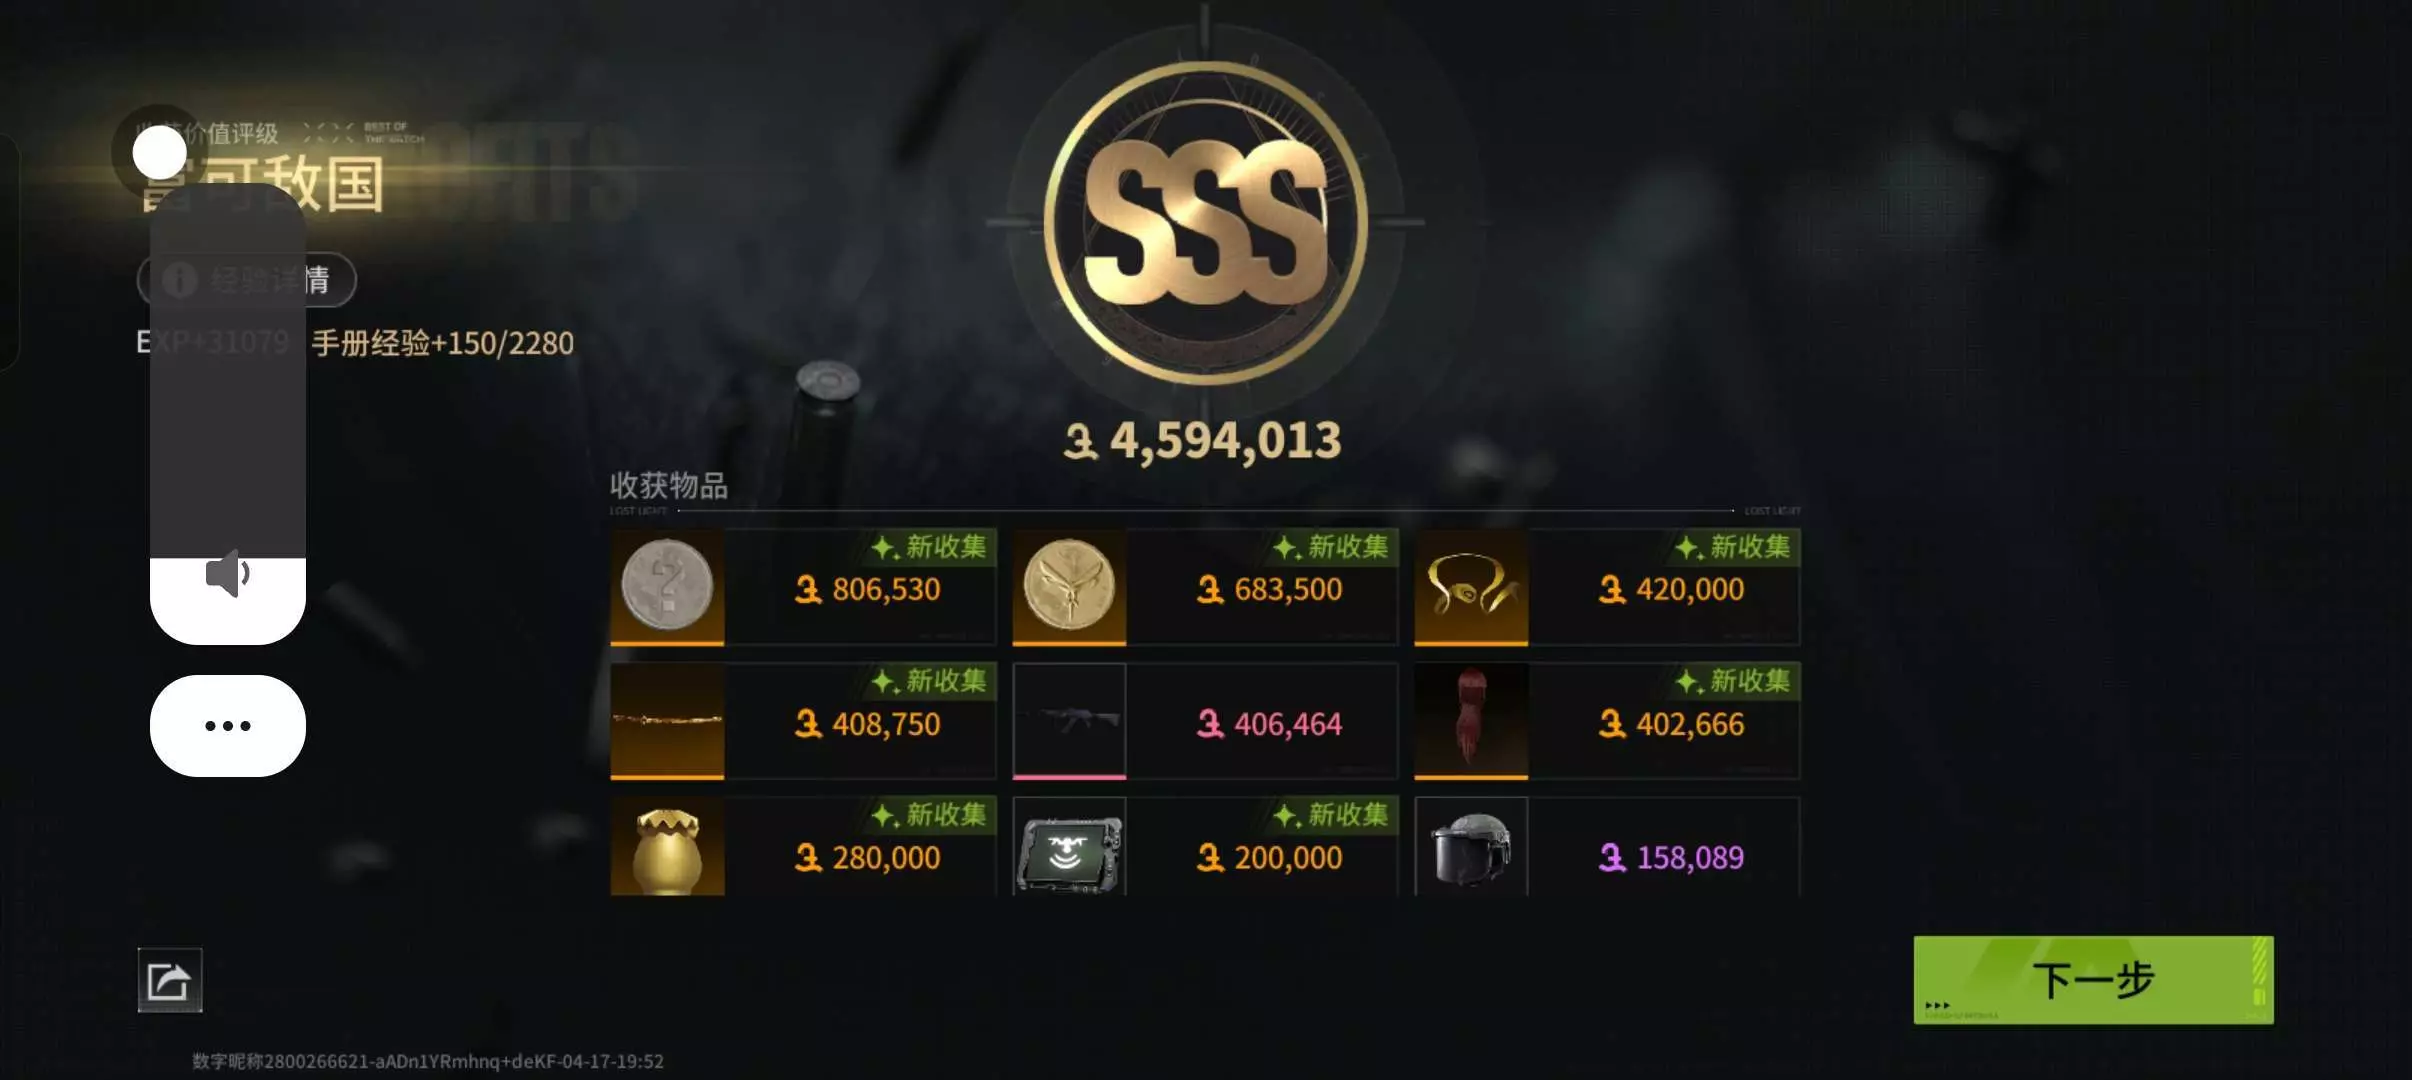
Task: Click the 收获物品 section heading
Action: (x=669, y=486)
